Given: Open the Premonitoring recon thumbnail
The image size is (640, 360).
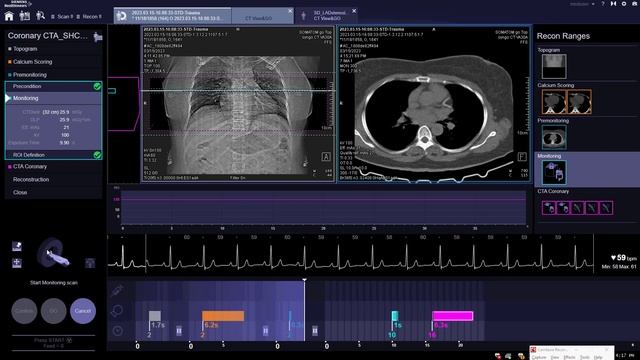Looking at the screenshot, I should (554, 138).
